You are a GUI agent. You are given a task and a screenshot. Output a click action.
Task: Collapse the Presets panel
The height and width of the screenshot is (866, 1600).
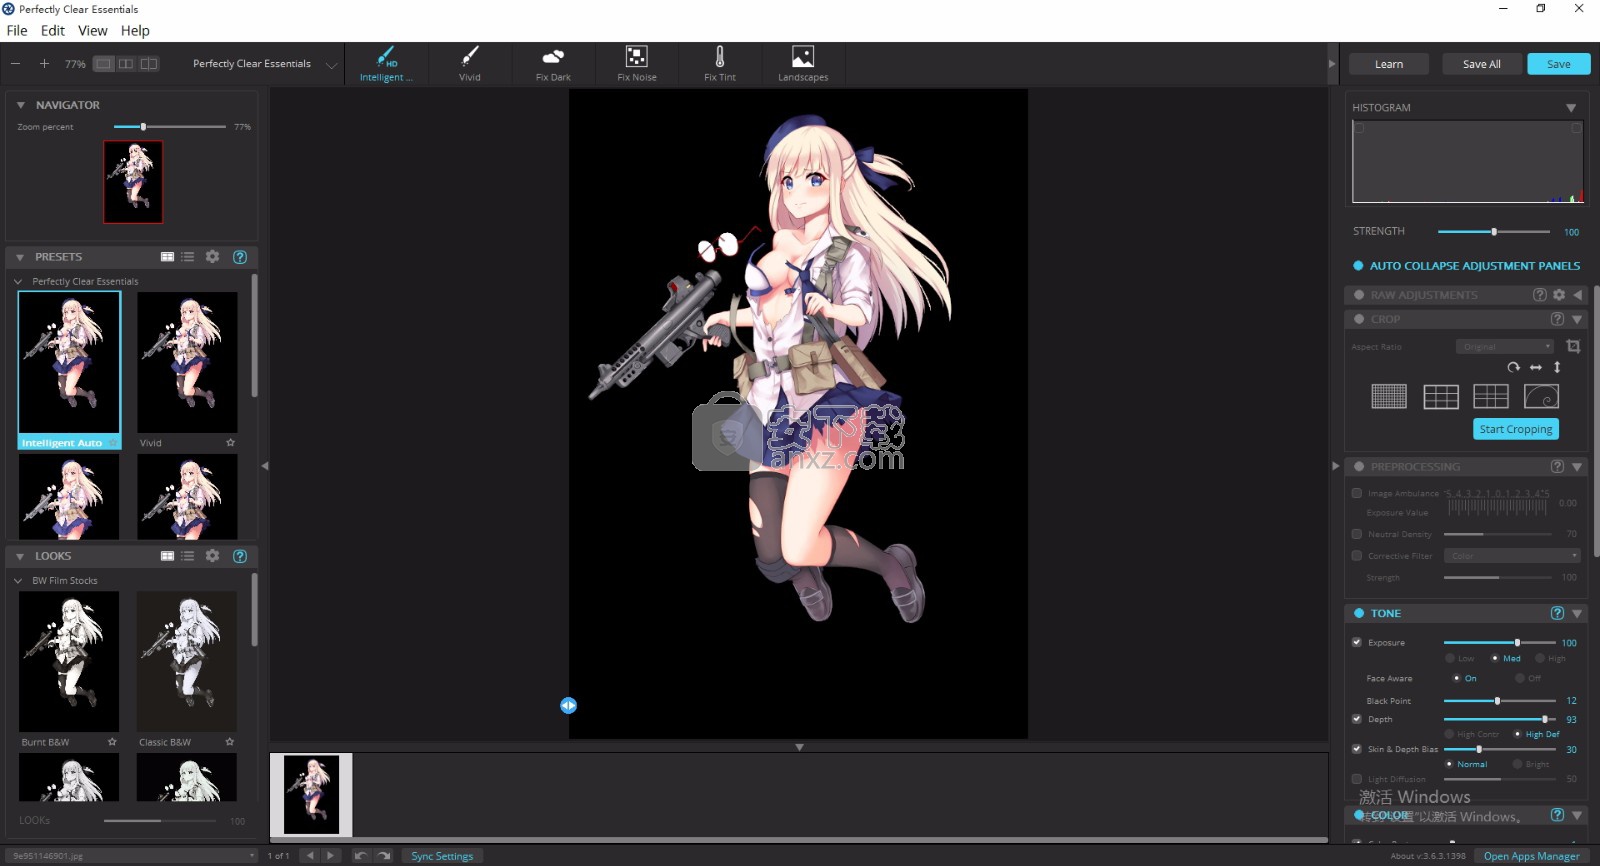coord(20,257)
